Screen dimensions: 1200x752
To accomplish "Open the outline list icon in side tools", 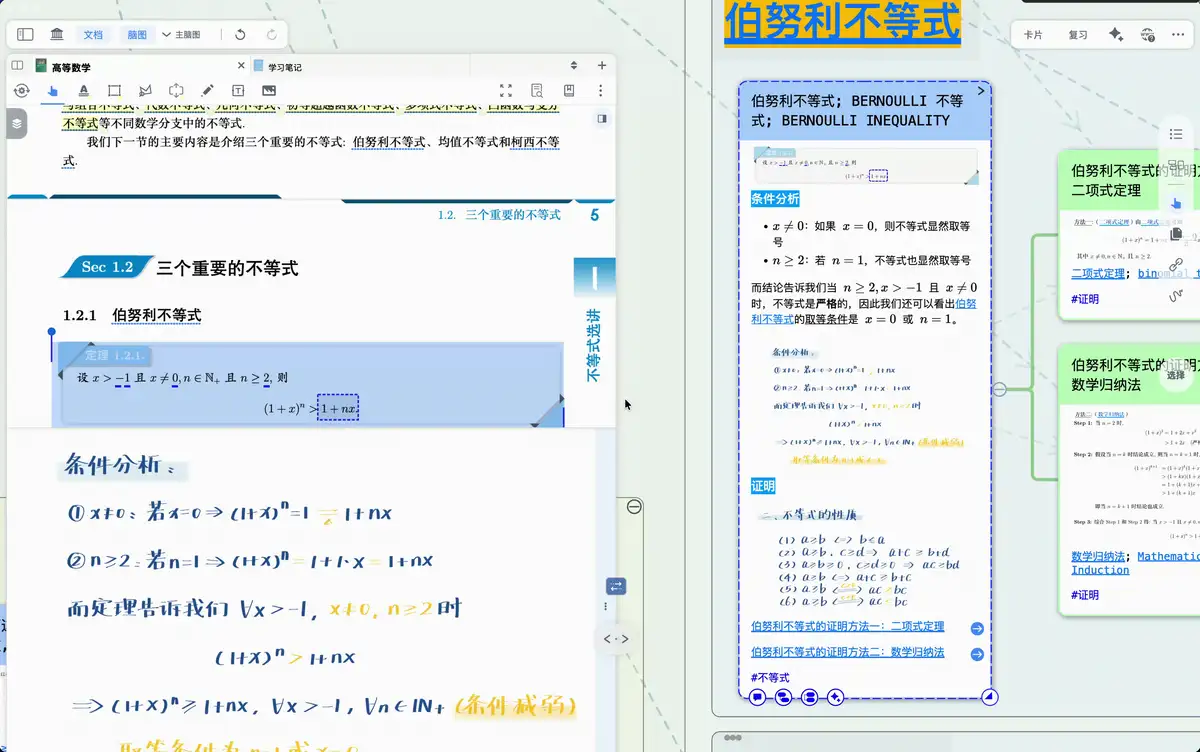I will [x=1176, y=134].
